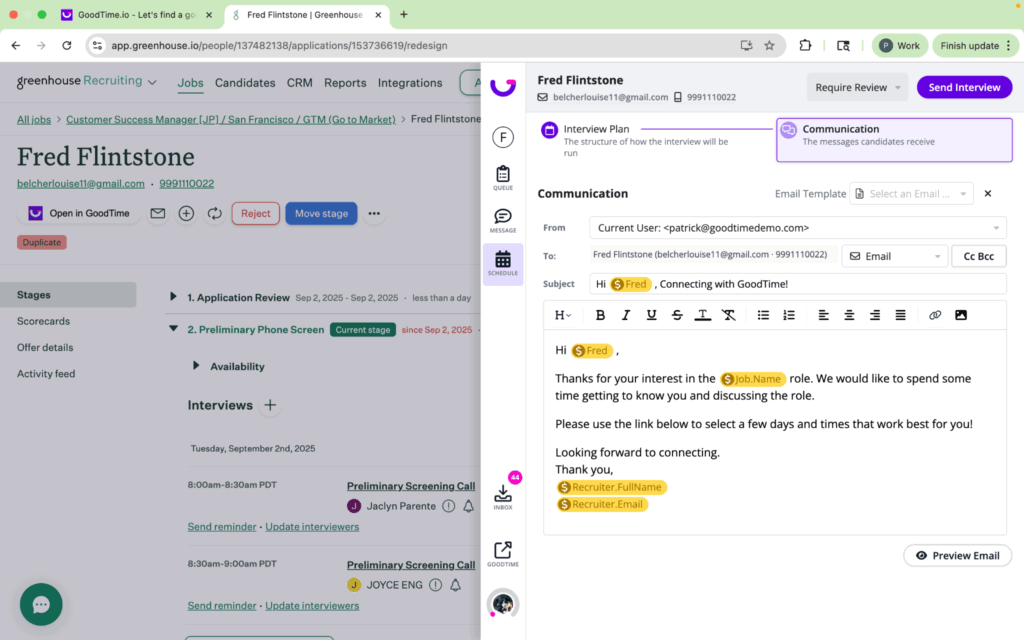Toggle italic formatting in email editor
1024x640 pixels.
pyautogui.click(x=626, y=315)
